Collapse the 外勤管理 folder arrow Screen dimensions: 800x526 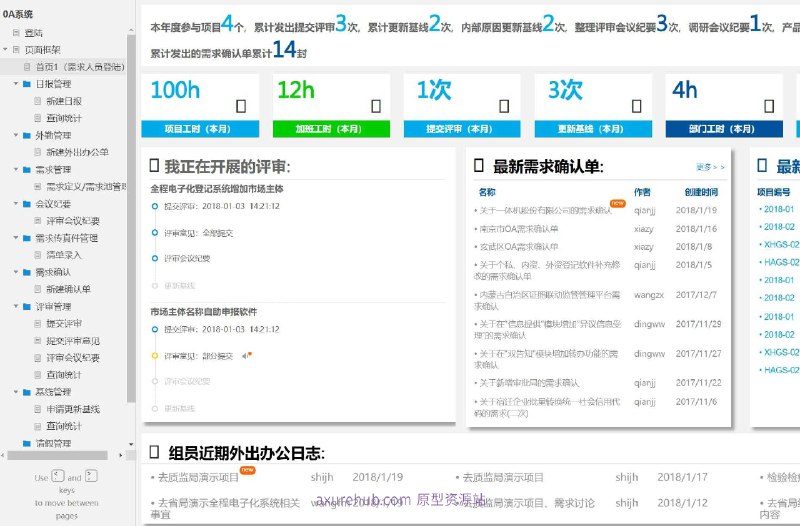click(16, 135)
